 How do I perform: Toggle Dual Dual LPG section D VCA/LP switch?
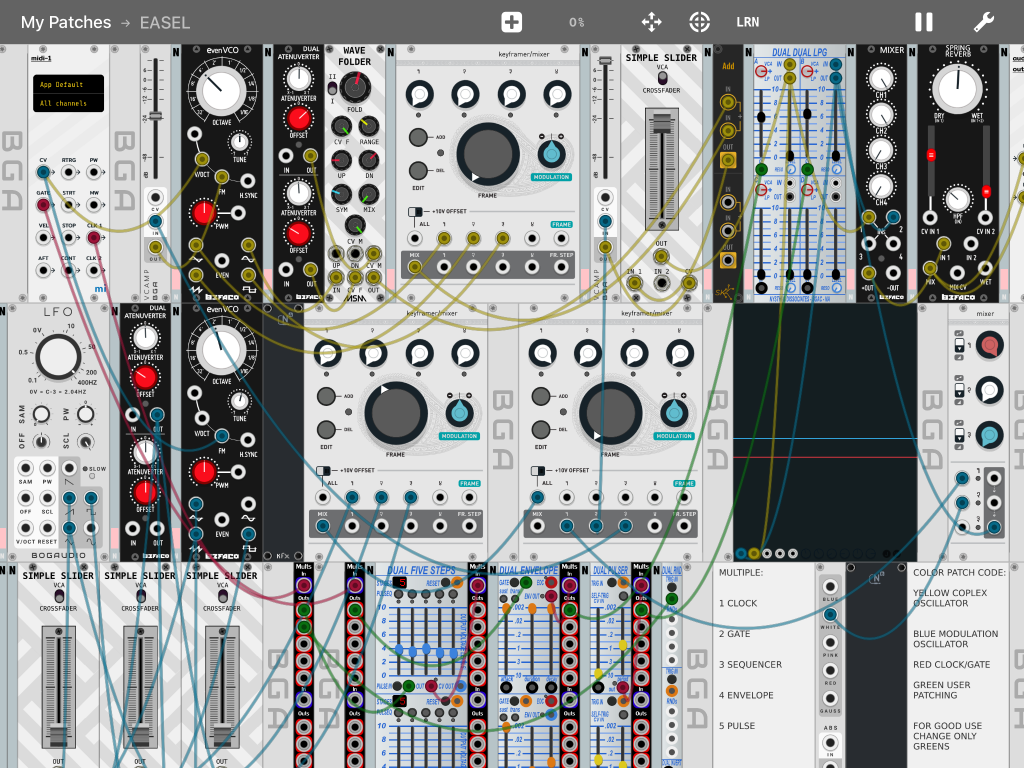(x=807, y=189)
